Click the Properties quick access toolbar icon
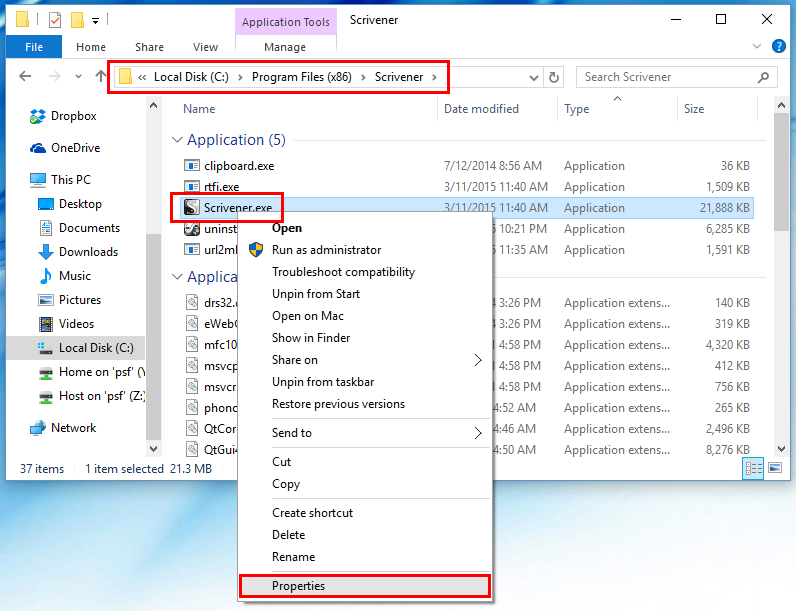This screenshot has height=611, width=796. tap(55, 20)
